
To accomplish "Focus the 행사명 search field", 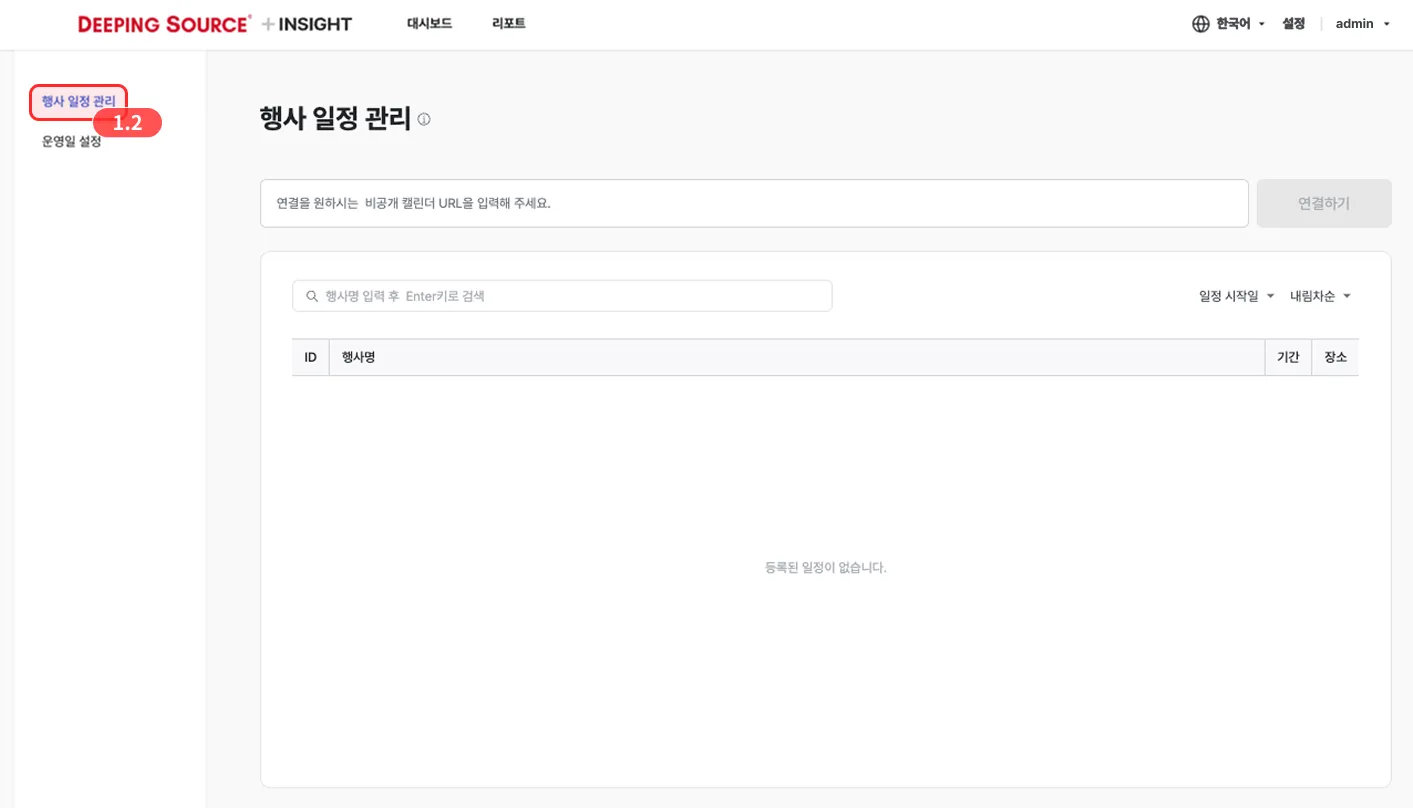I will (x=562, y=296).
